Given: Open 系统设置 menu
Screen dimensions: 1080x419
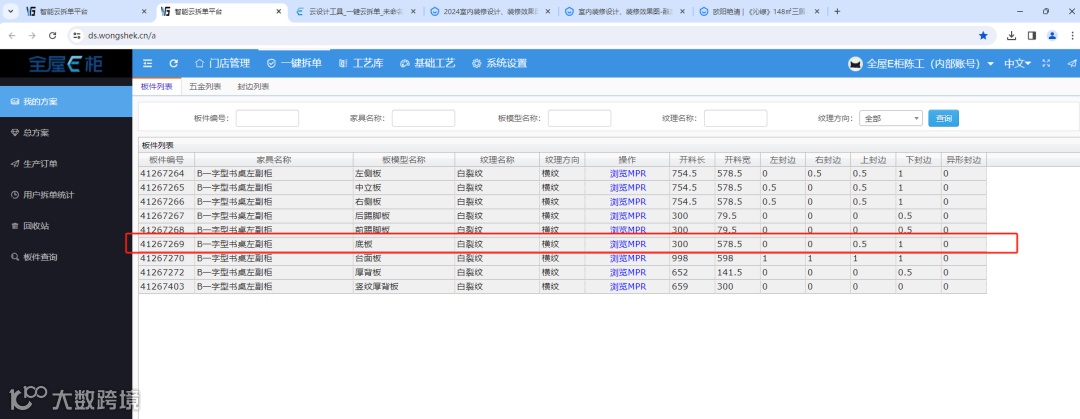Looking at the screenshot, I should tap(499, 63).
